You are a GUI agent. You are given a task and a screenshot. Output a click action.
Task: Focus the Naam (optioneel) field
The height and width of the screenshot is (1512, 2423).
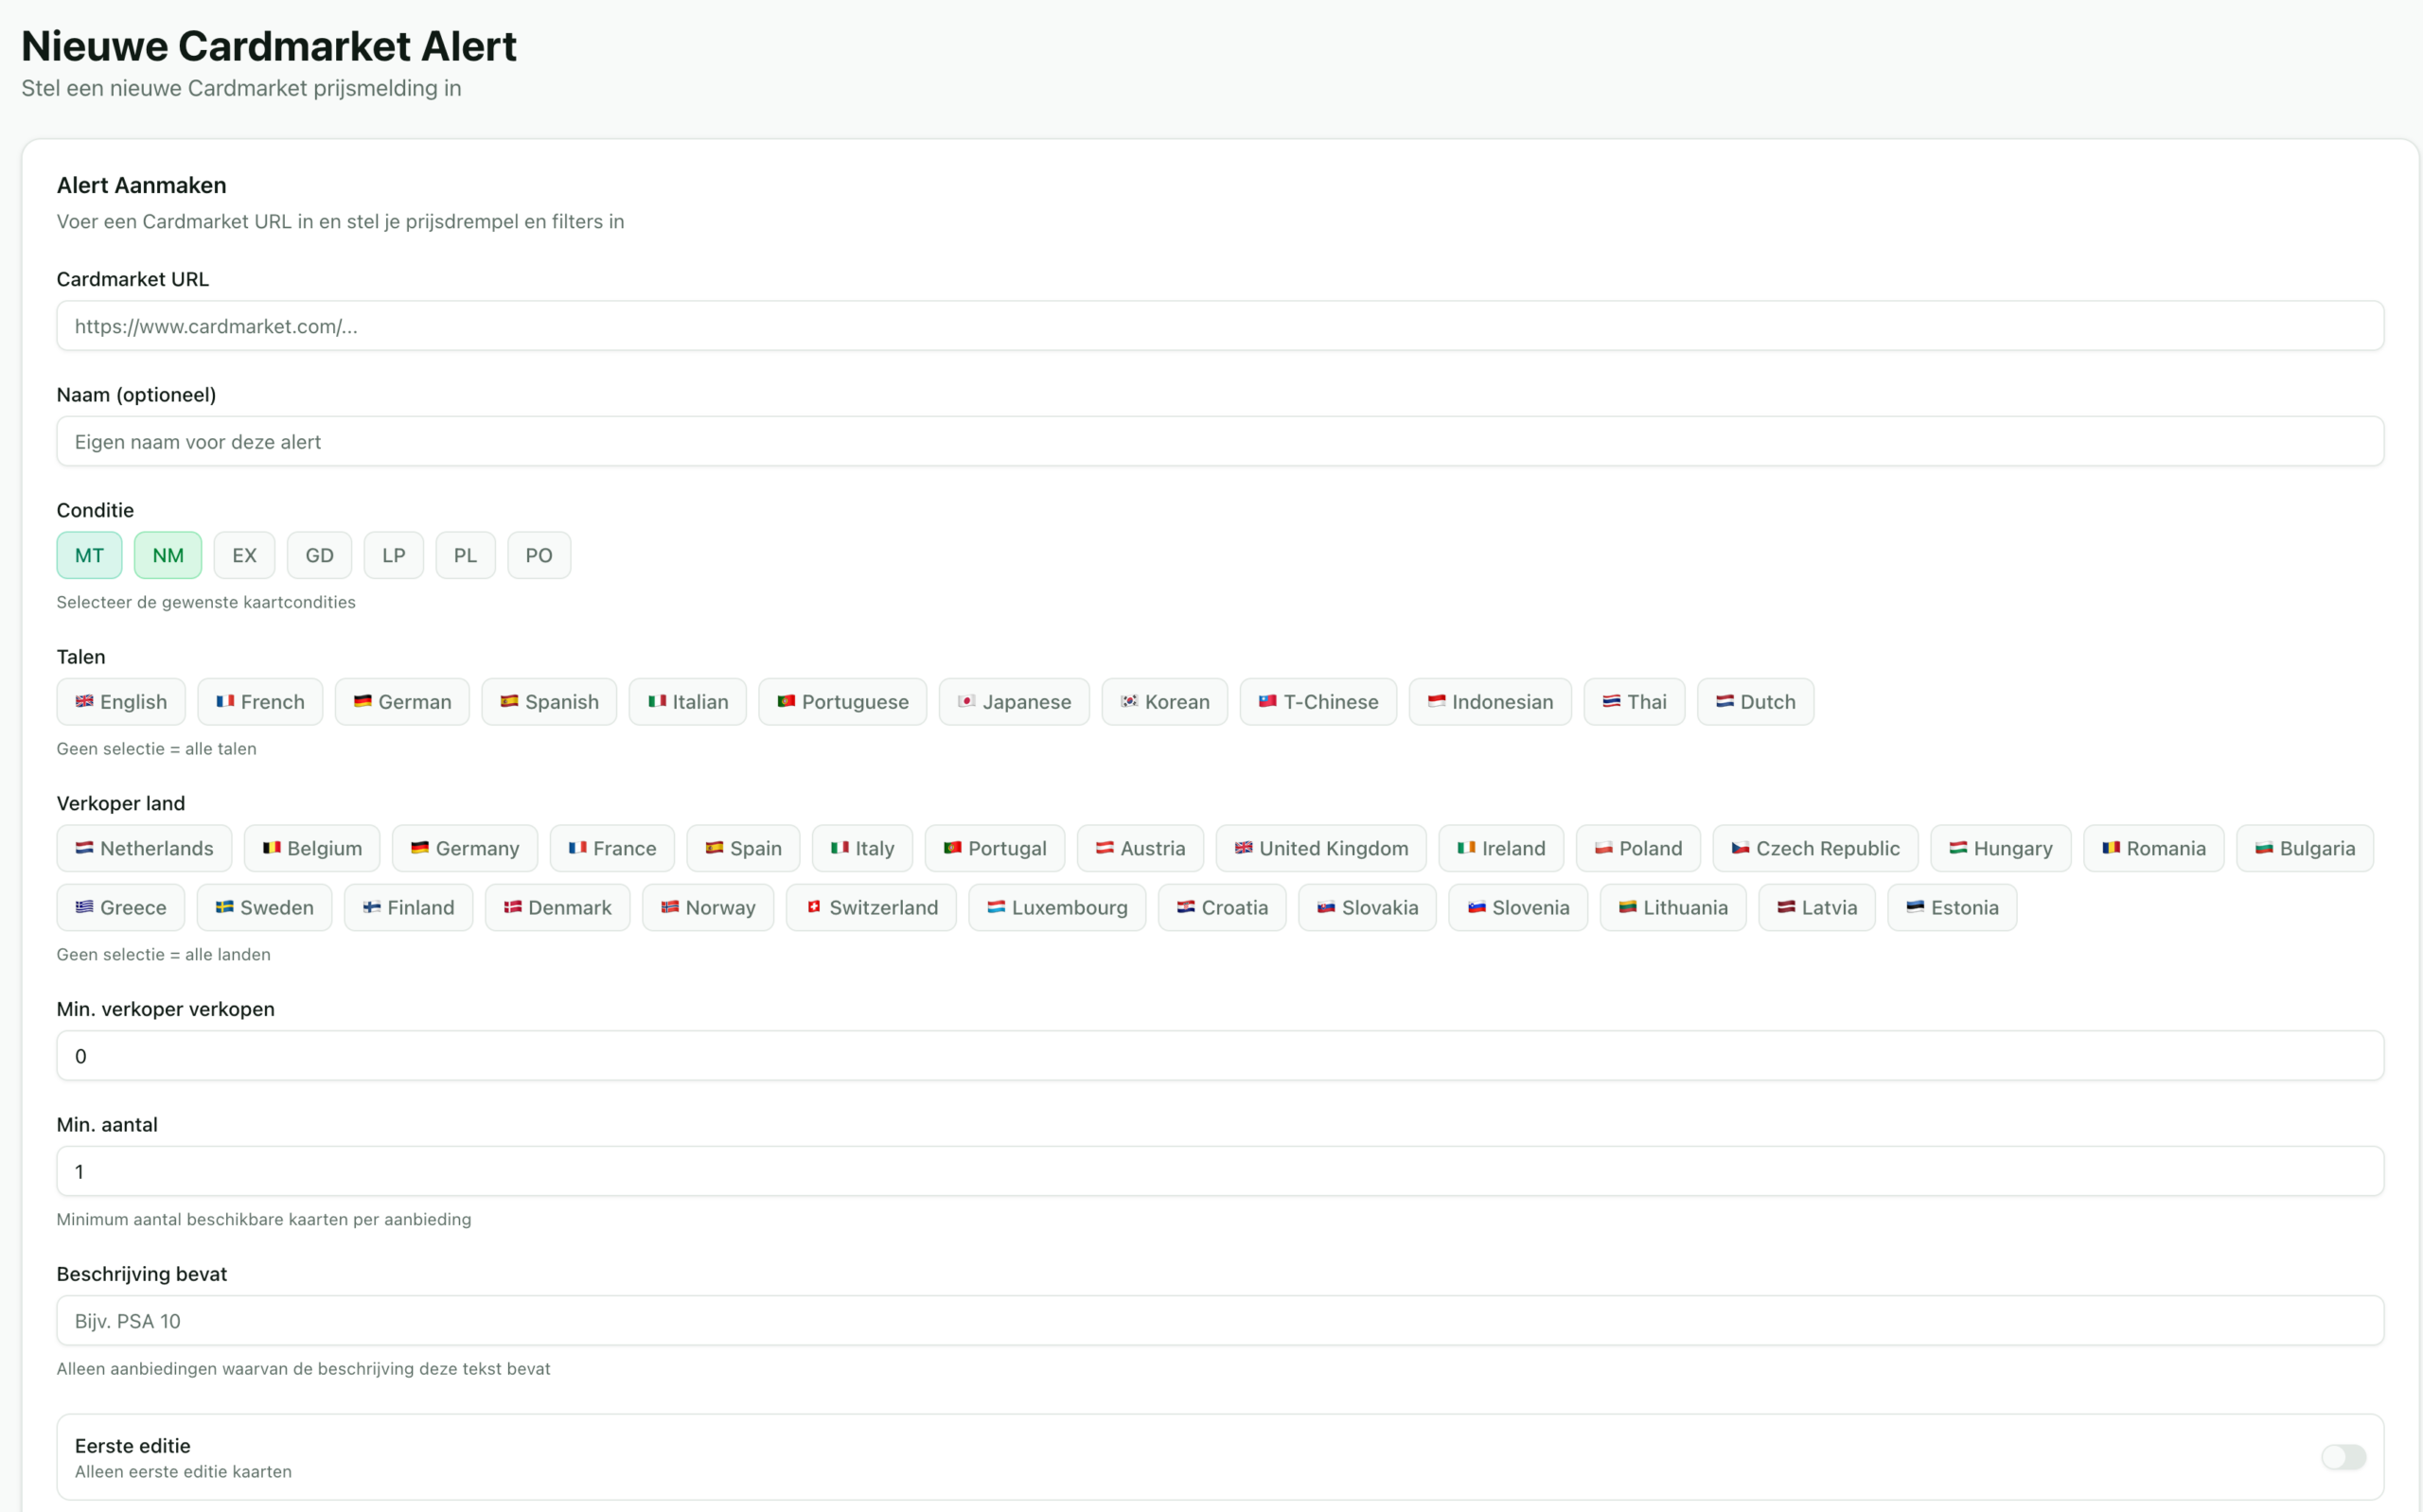point(1220,441)
